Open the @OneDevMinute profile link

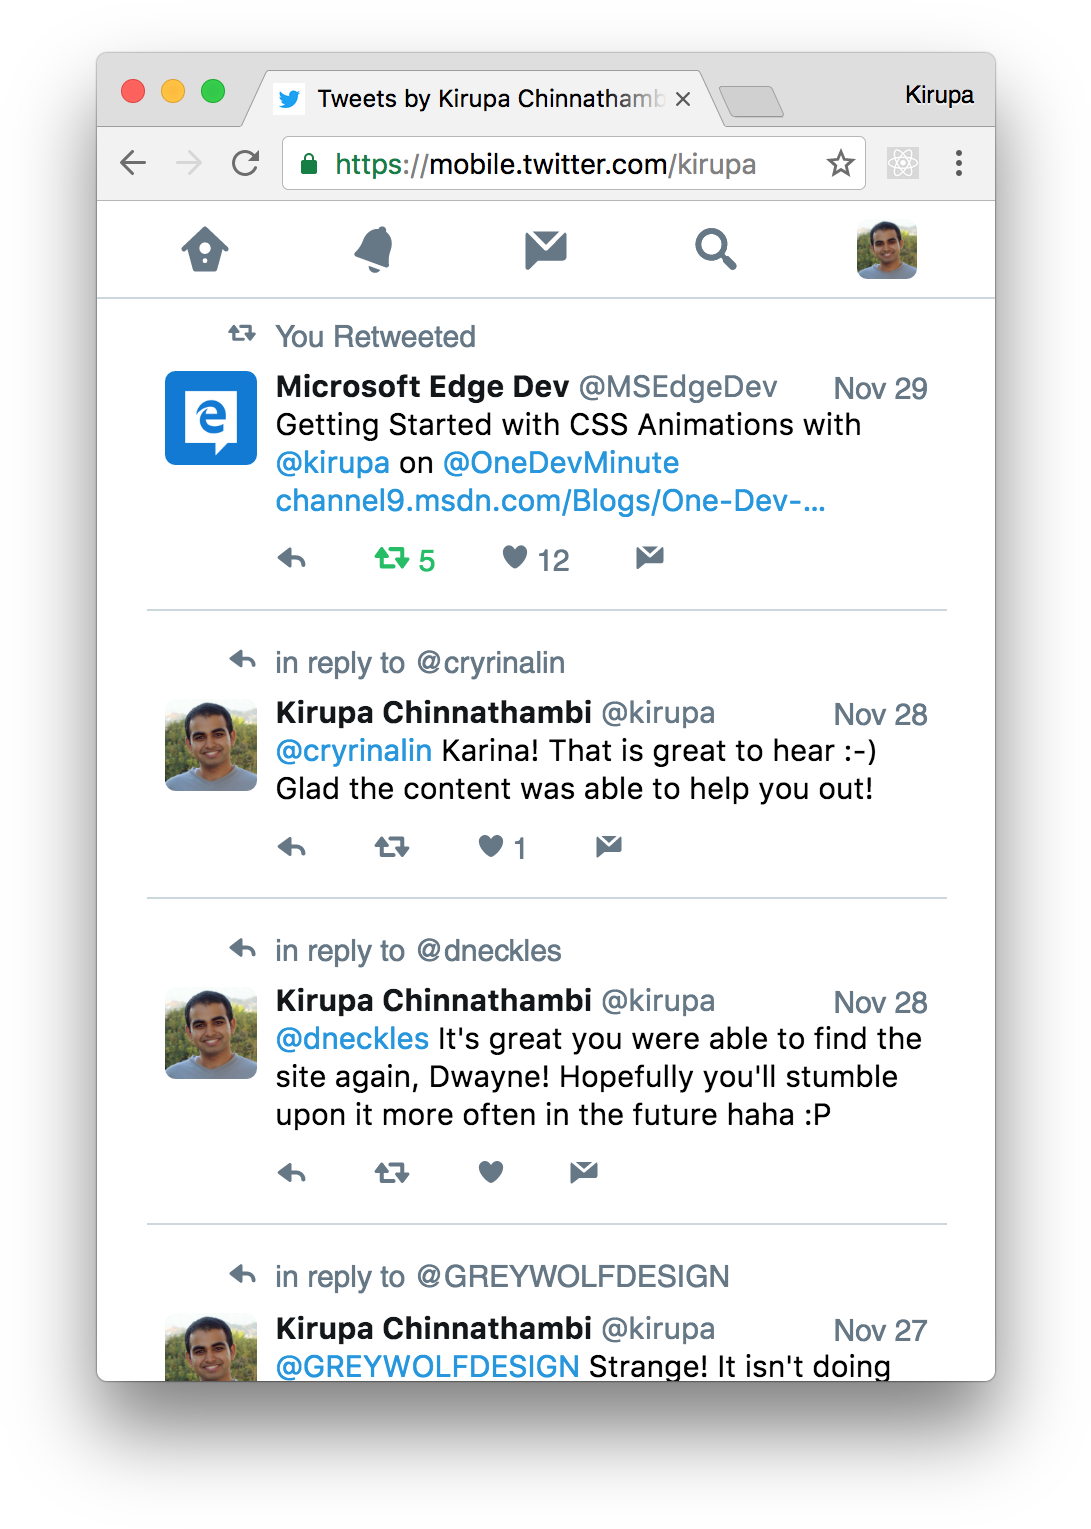pyautogui.click(x=561, y=463)
